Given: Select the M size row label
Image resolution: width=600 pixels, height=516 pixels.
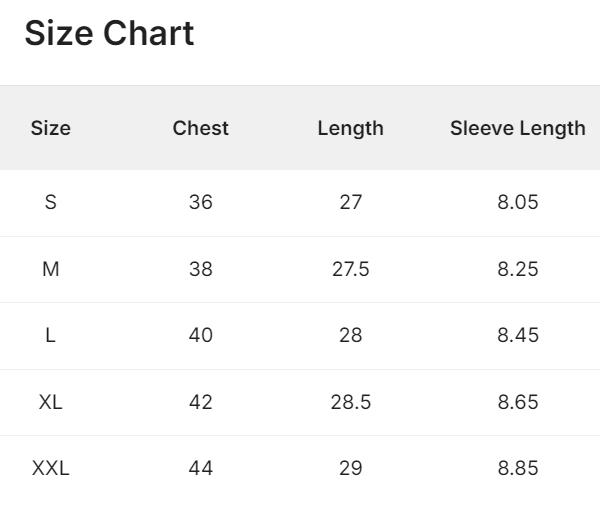Looking at the screenshot, I should click(51, 269).
